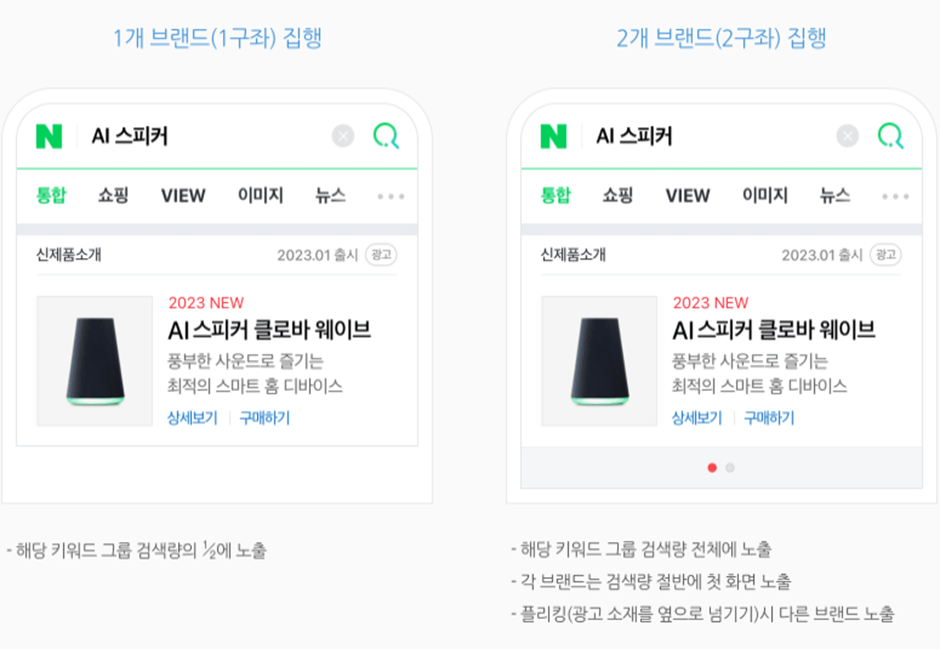Viewport: 940px width, 649px height.
Task: Switch to 뉴스 tab in right mockup
Action: click(835, 195)
